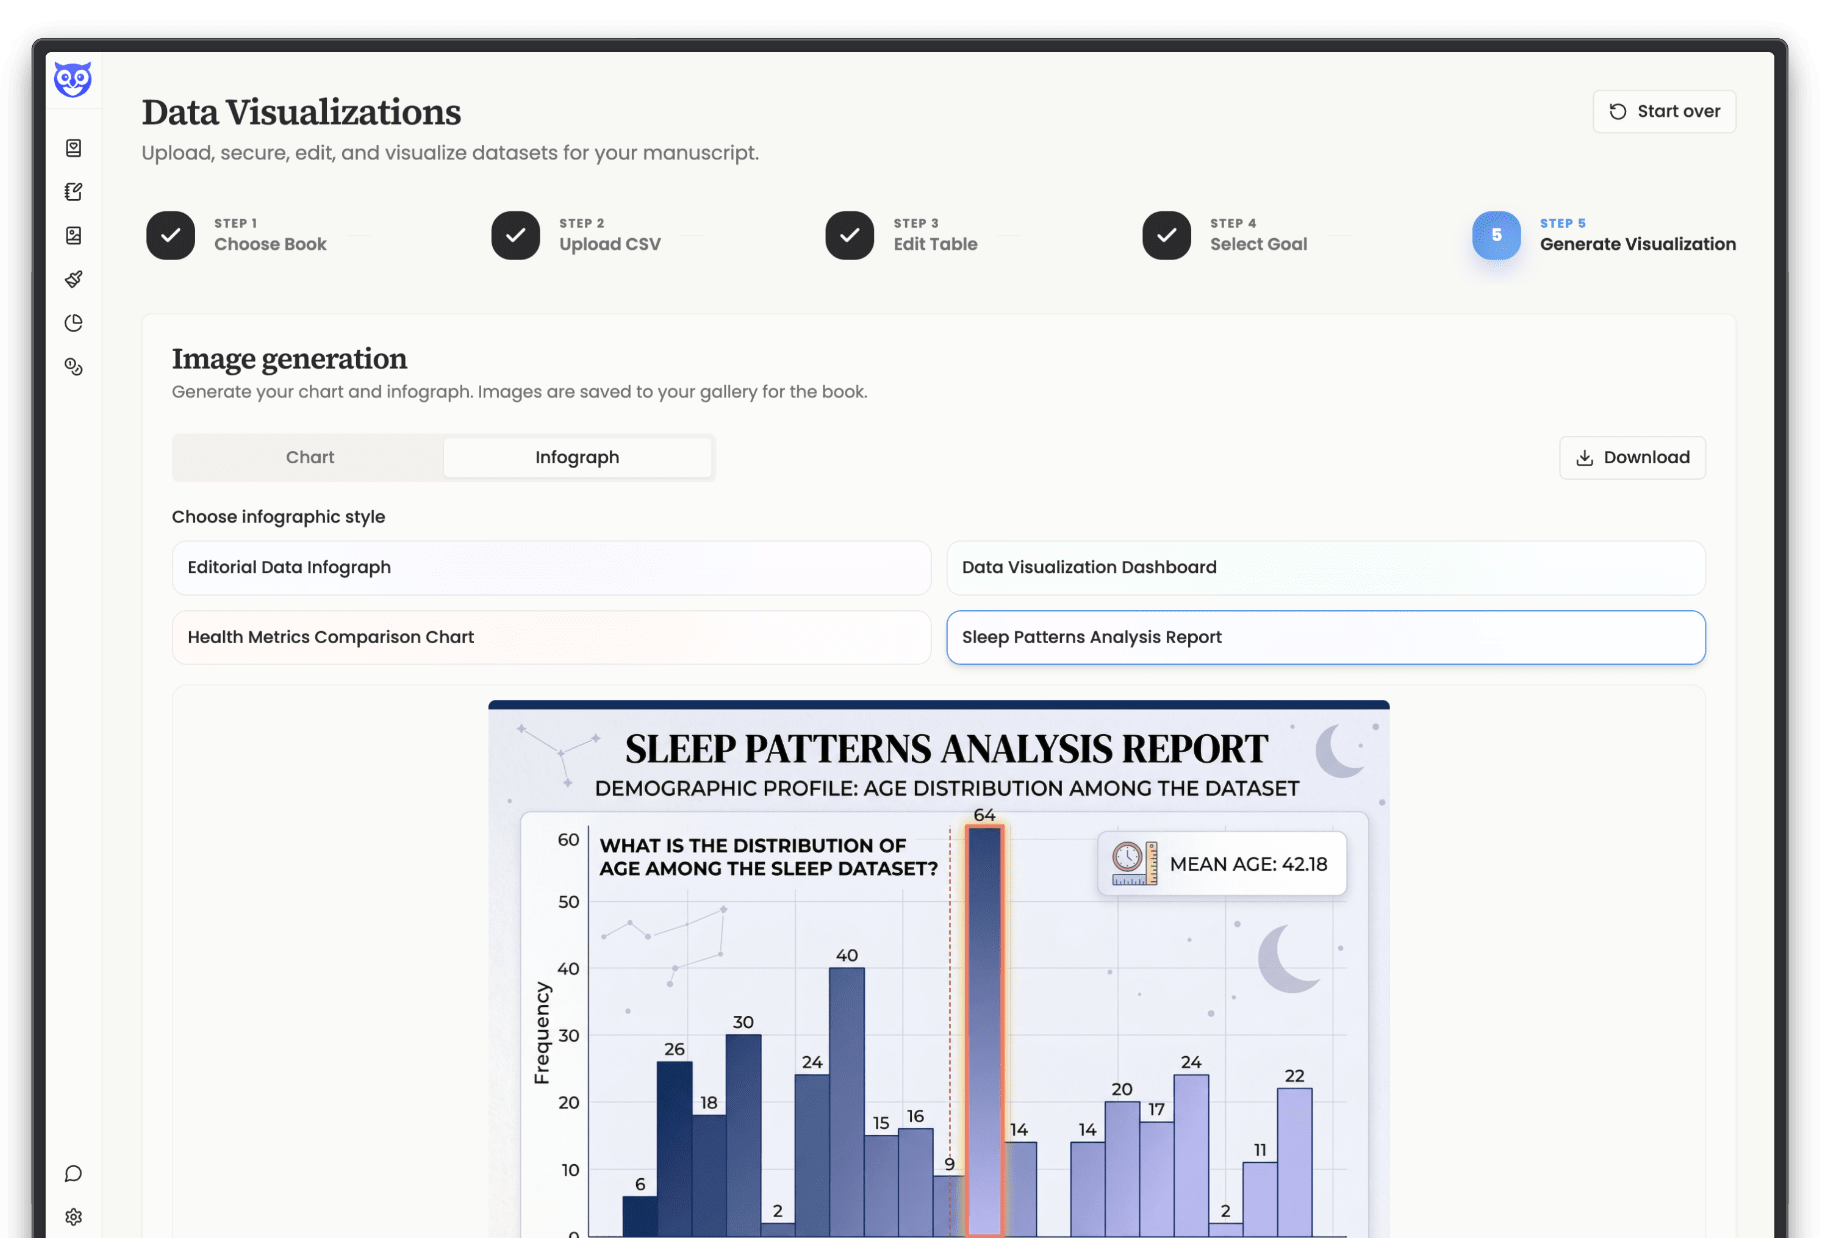1824x1238 pixels.
Task: Open the book library from the sidebar
Action: click(73, 147)
